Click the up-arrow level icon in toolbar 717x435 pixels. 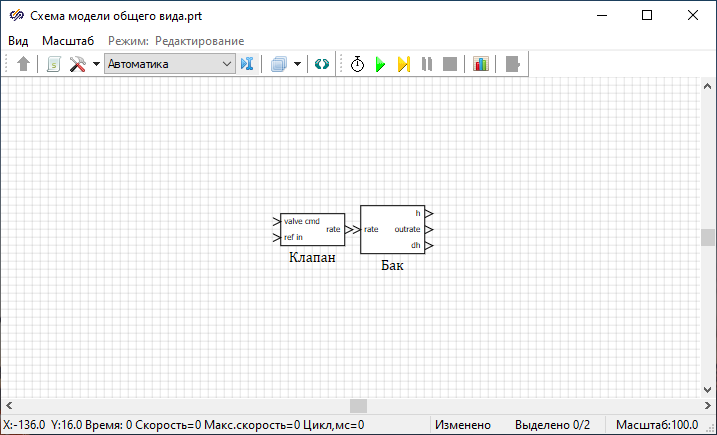24,64
